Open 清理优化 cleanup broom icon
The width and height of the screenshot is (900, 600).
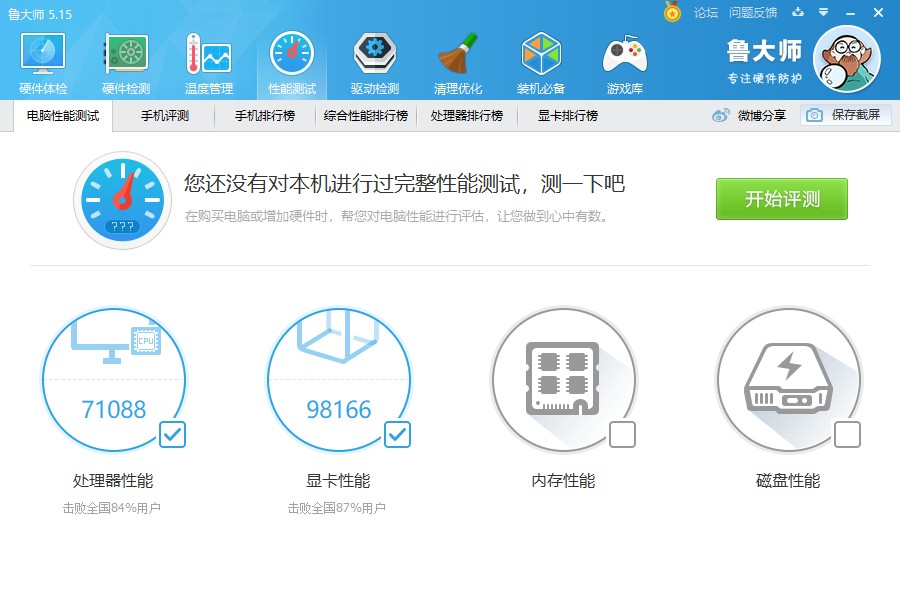[458, 63]
